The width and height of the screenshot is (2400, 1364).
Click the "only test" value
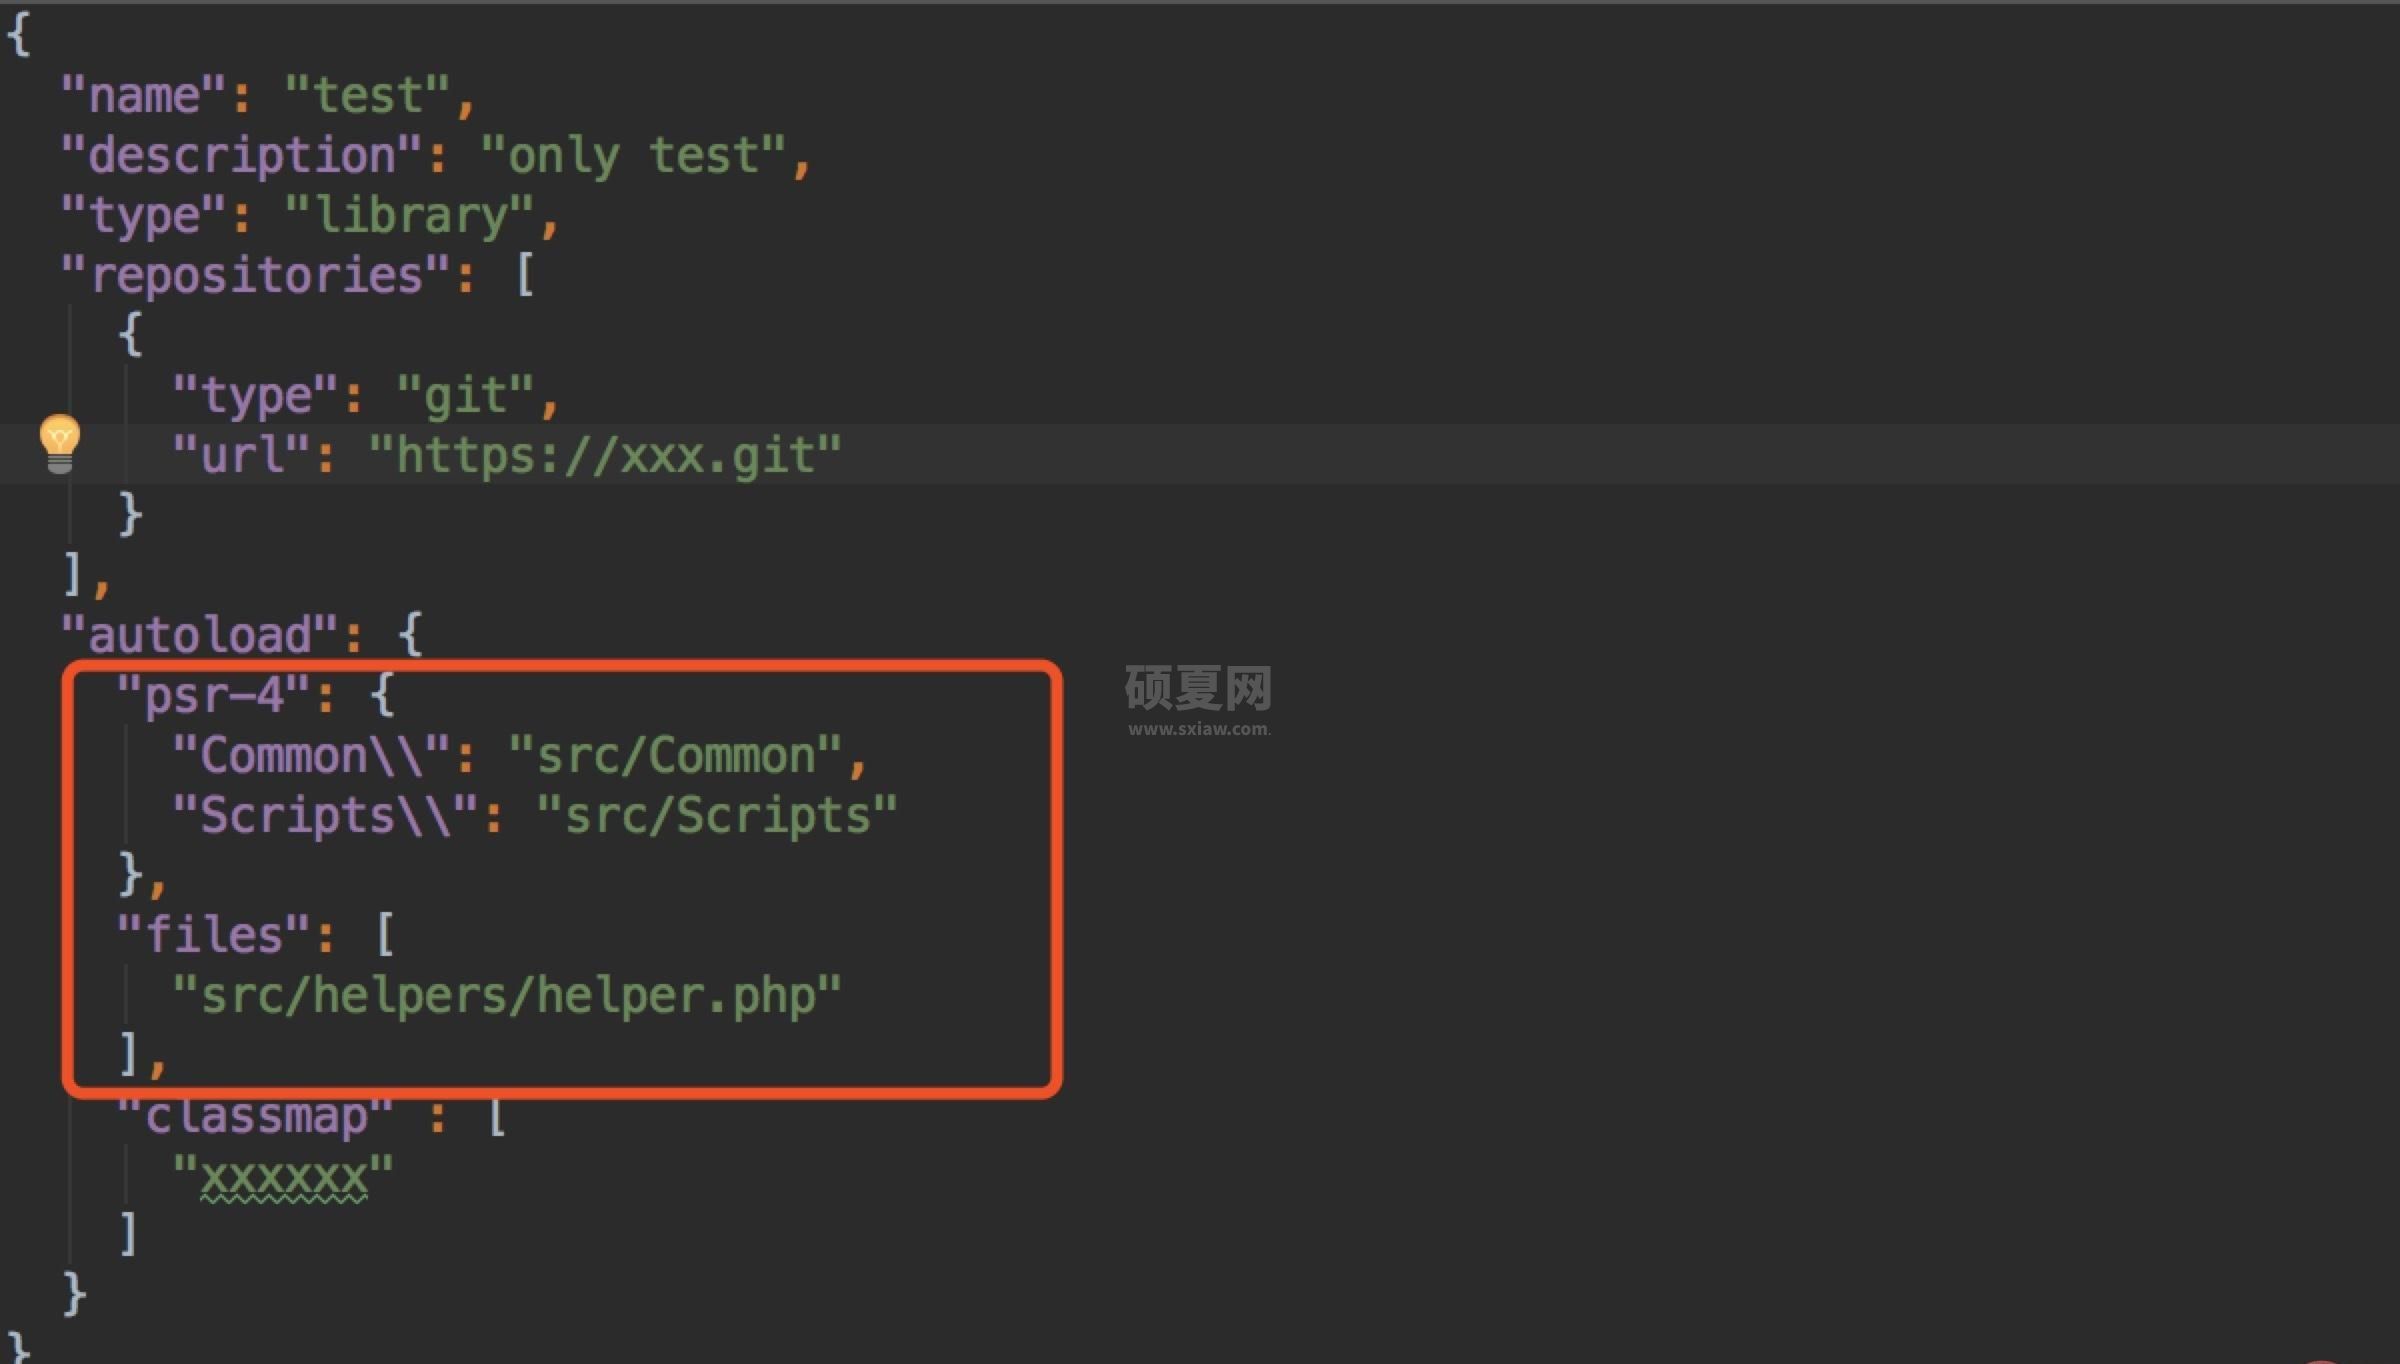click(633, 156)
